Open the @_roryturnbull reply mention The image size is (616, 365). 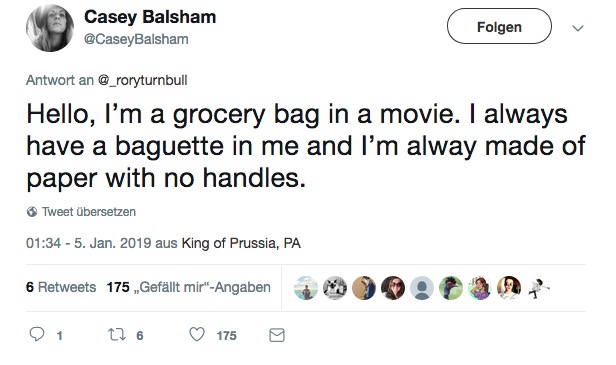(x=142, y=80)
